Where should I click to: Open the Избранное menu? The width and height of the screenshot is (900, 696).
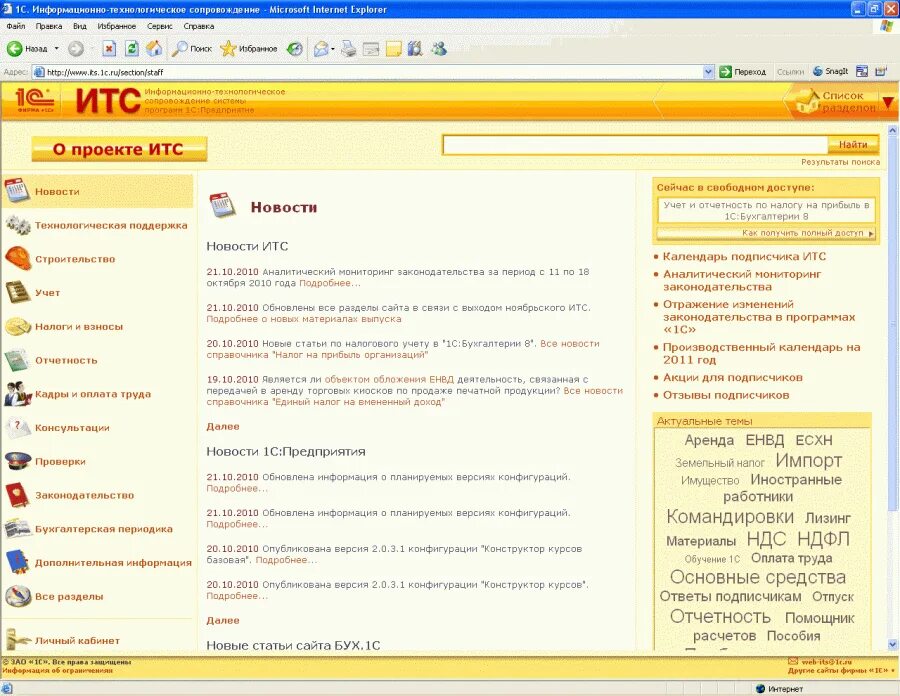[x=117, y=26]
